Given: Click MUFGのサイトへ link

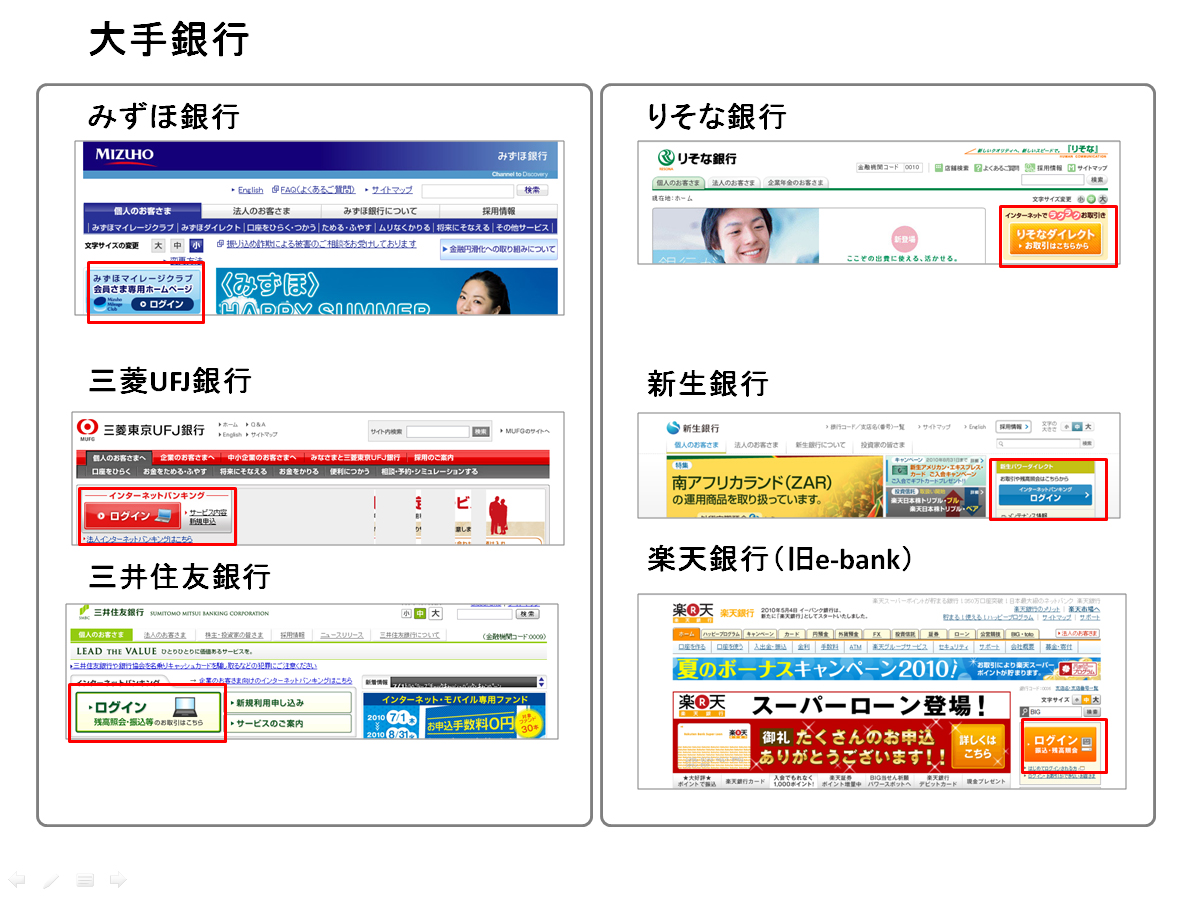Looking at the screenshot, I should pyautogui.click(x=525, y=431).
